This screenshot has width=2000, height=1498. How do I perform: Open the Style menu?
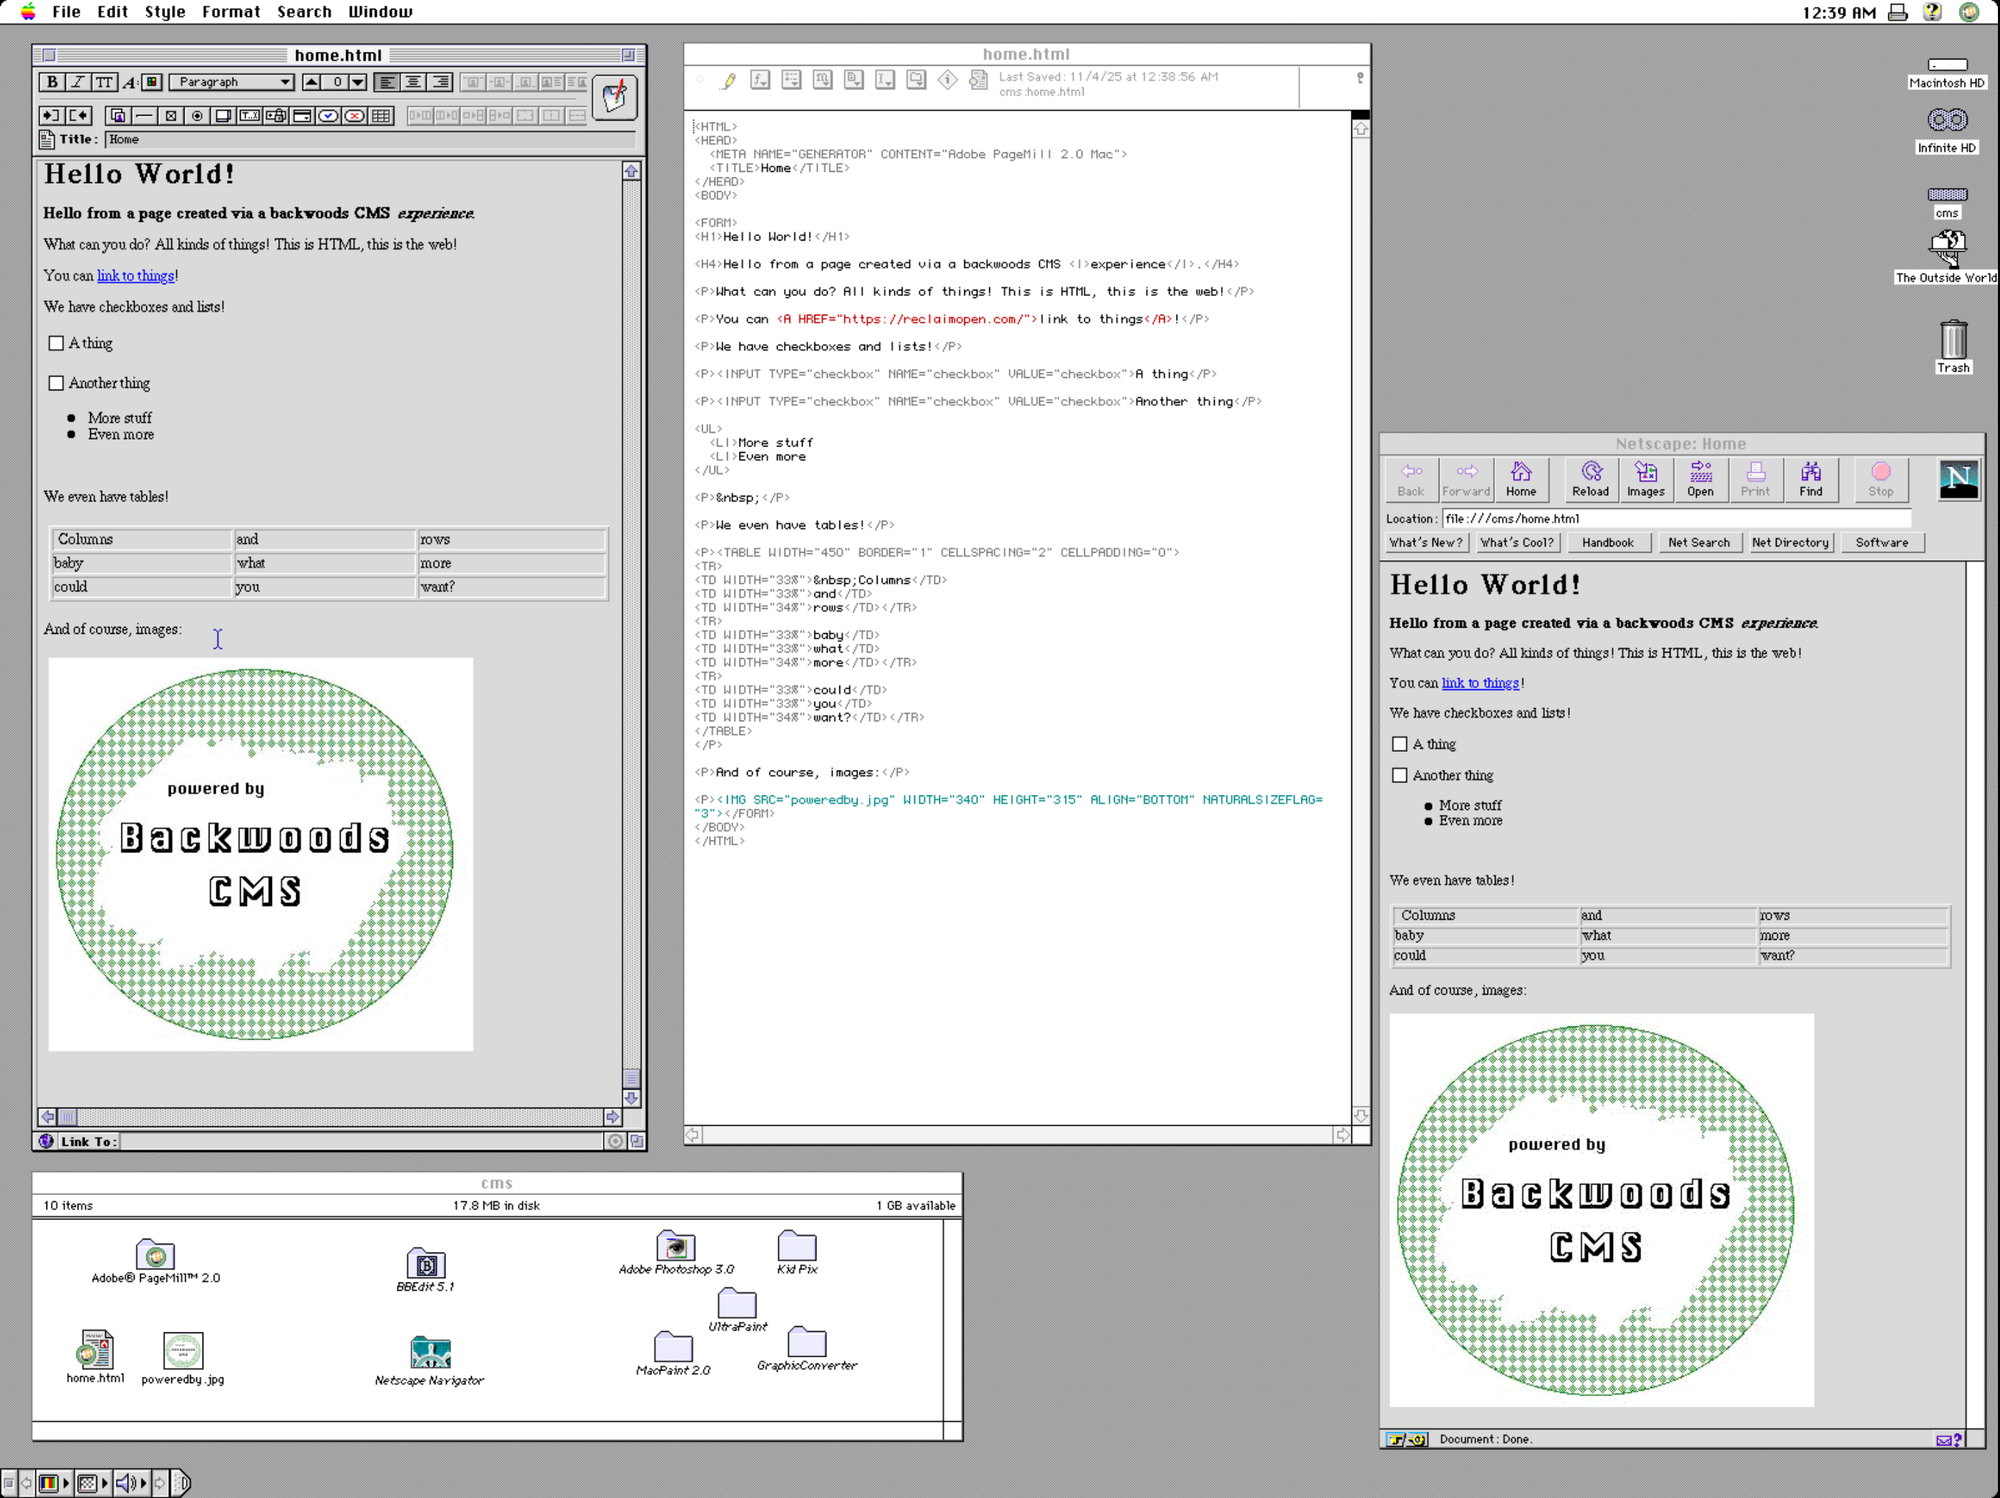coord(164,12)
